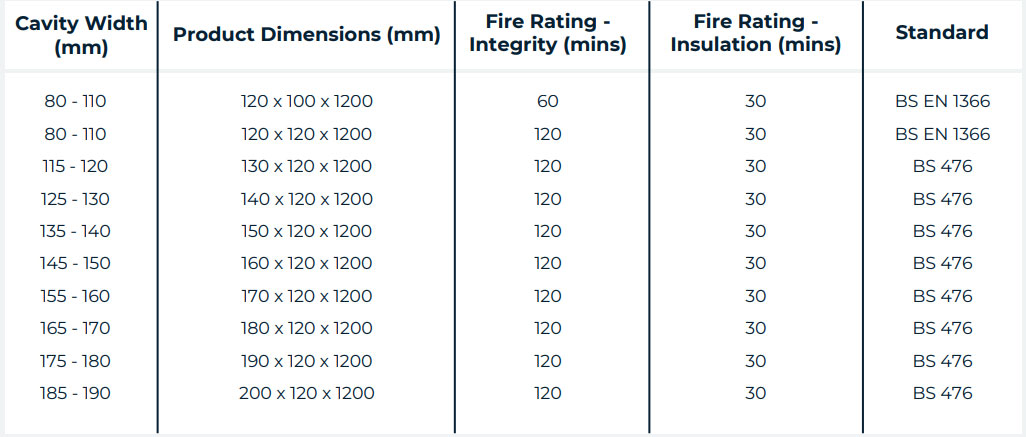Select the 115 - 120 cavity width cell
Viewport: 1026px width, 437px height.
coord(76,166)
